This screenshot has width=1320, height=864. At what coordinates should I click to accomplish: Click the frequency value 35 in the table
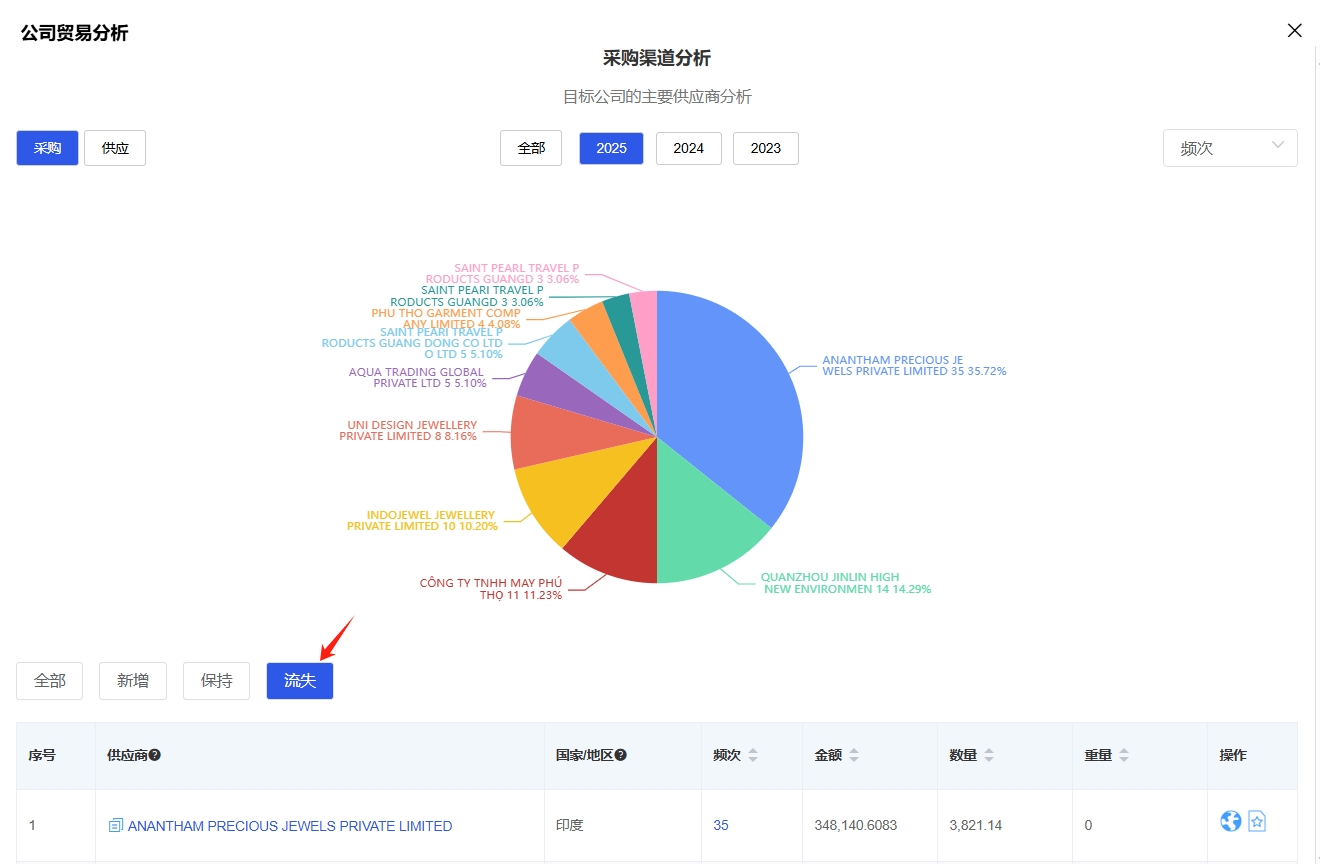(721, 826)
